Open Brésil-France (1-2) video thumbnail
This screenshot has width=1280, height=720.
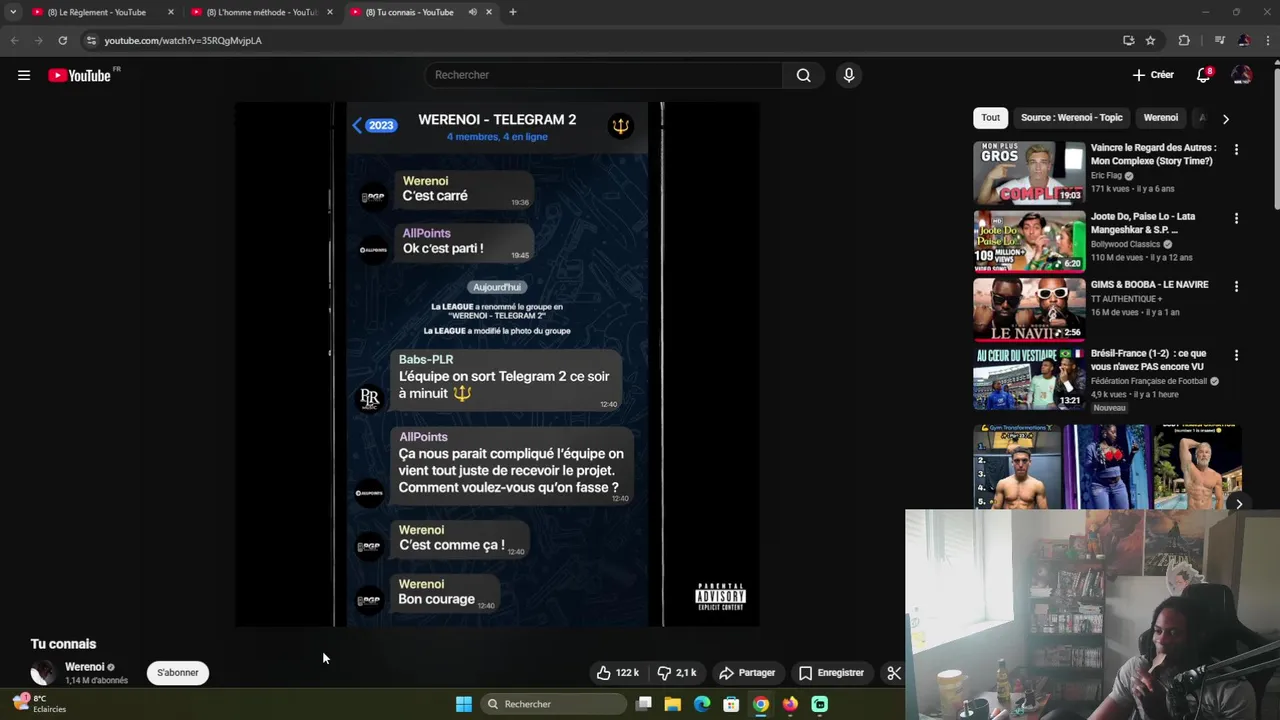(x=1029, y=378)
